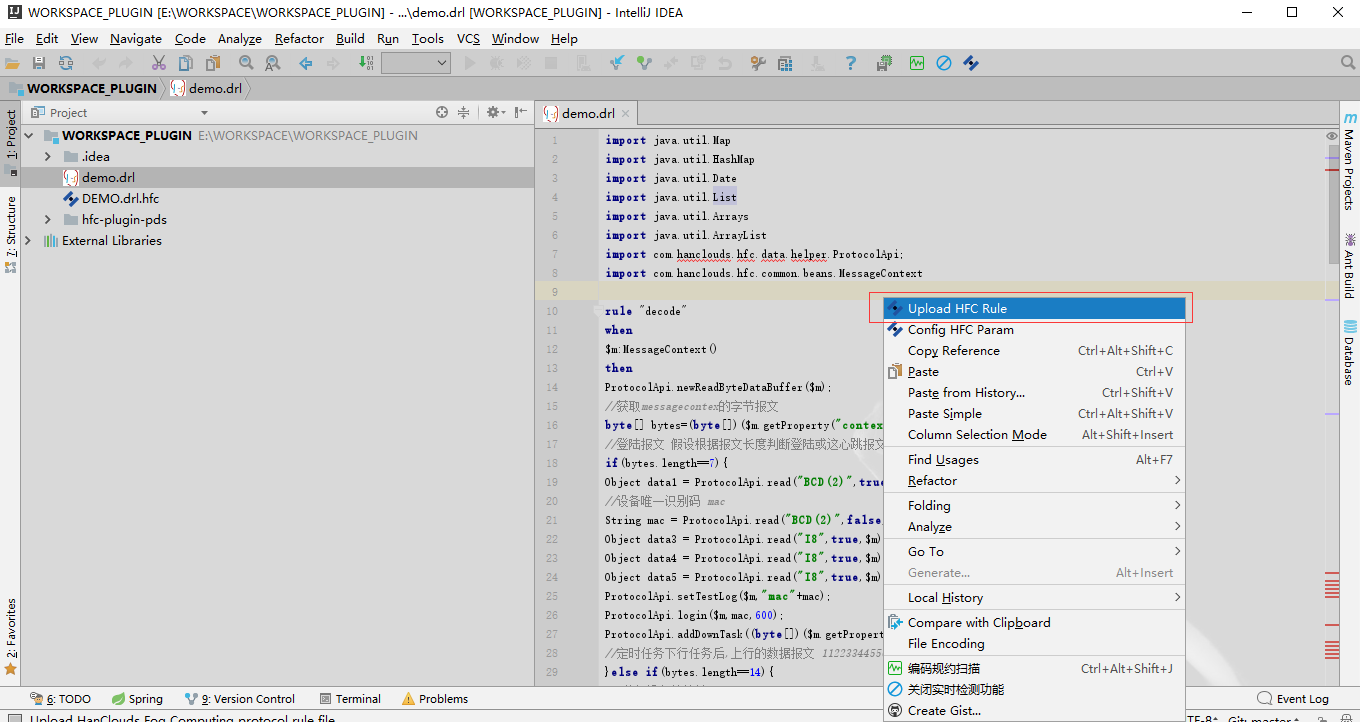Select Create Gist... in context menu
The image size is (1360, 722).
(1034, 711)
